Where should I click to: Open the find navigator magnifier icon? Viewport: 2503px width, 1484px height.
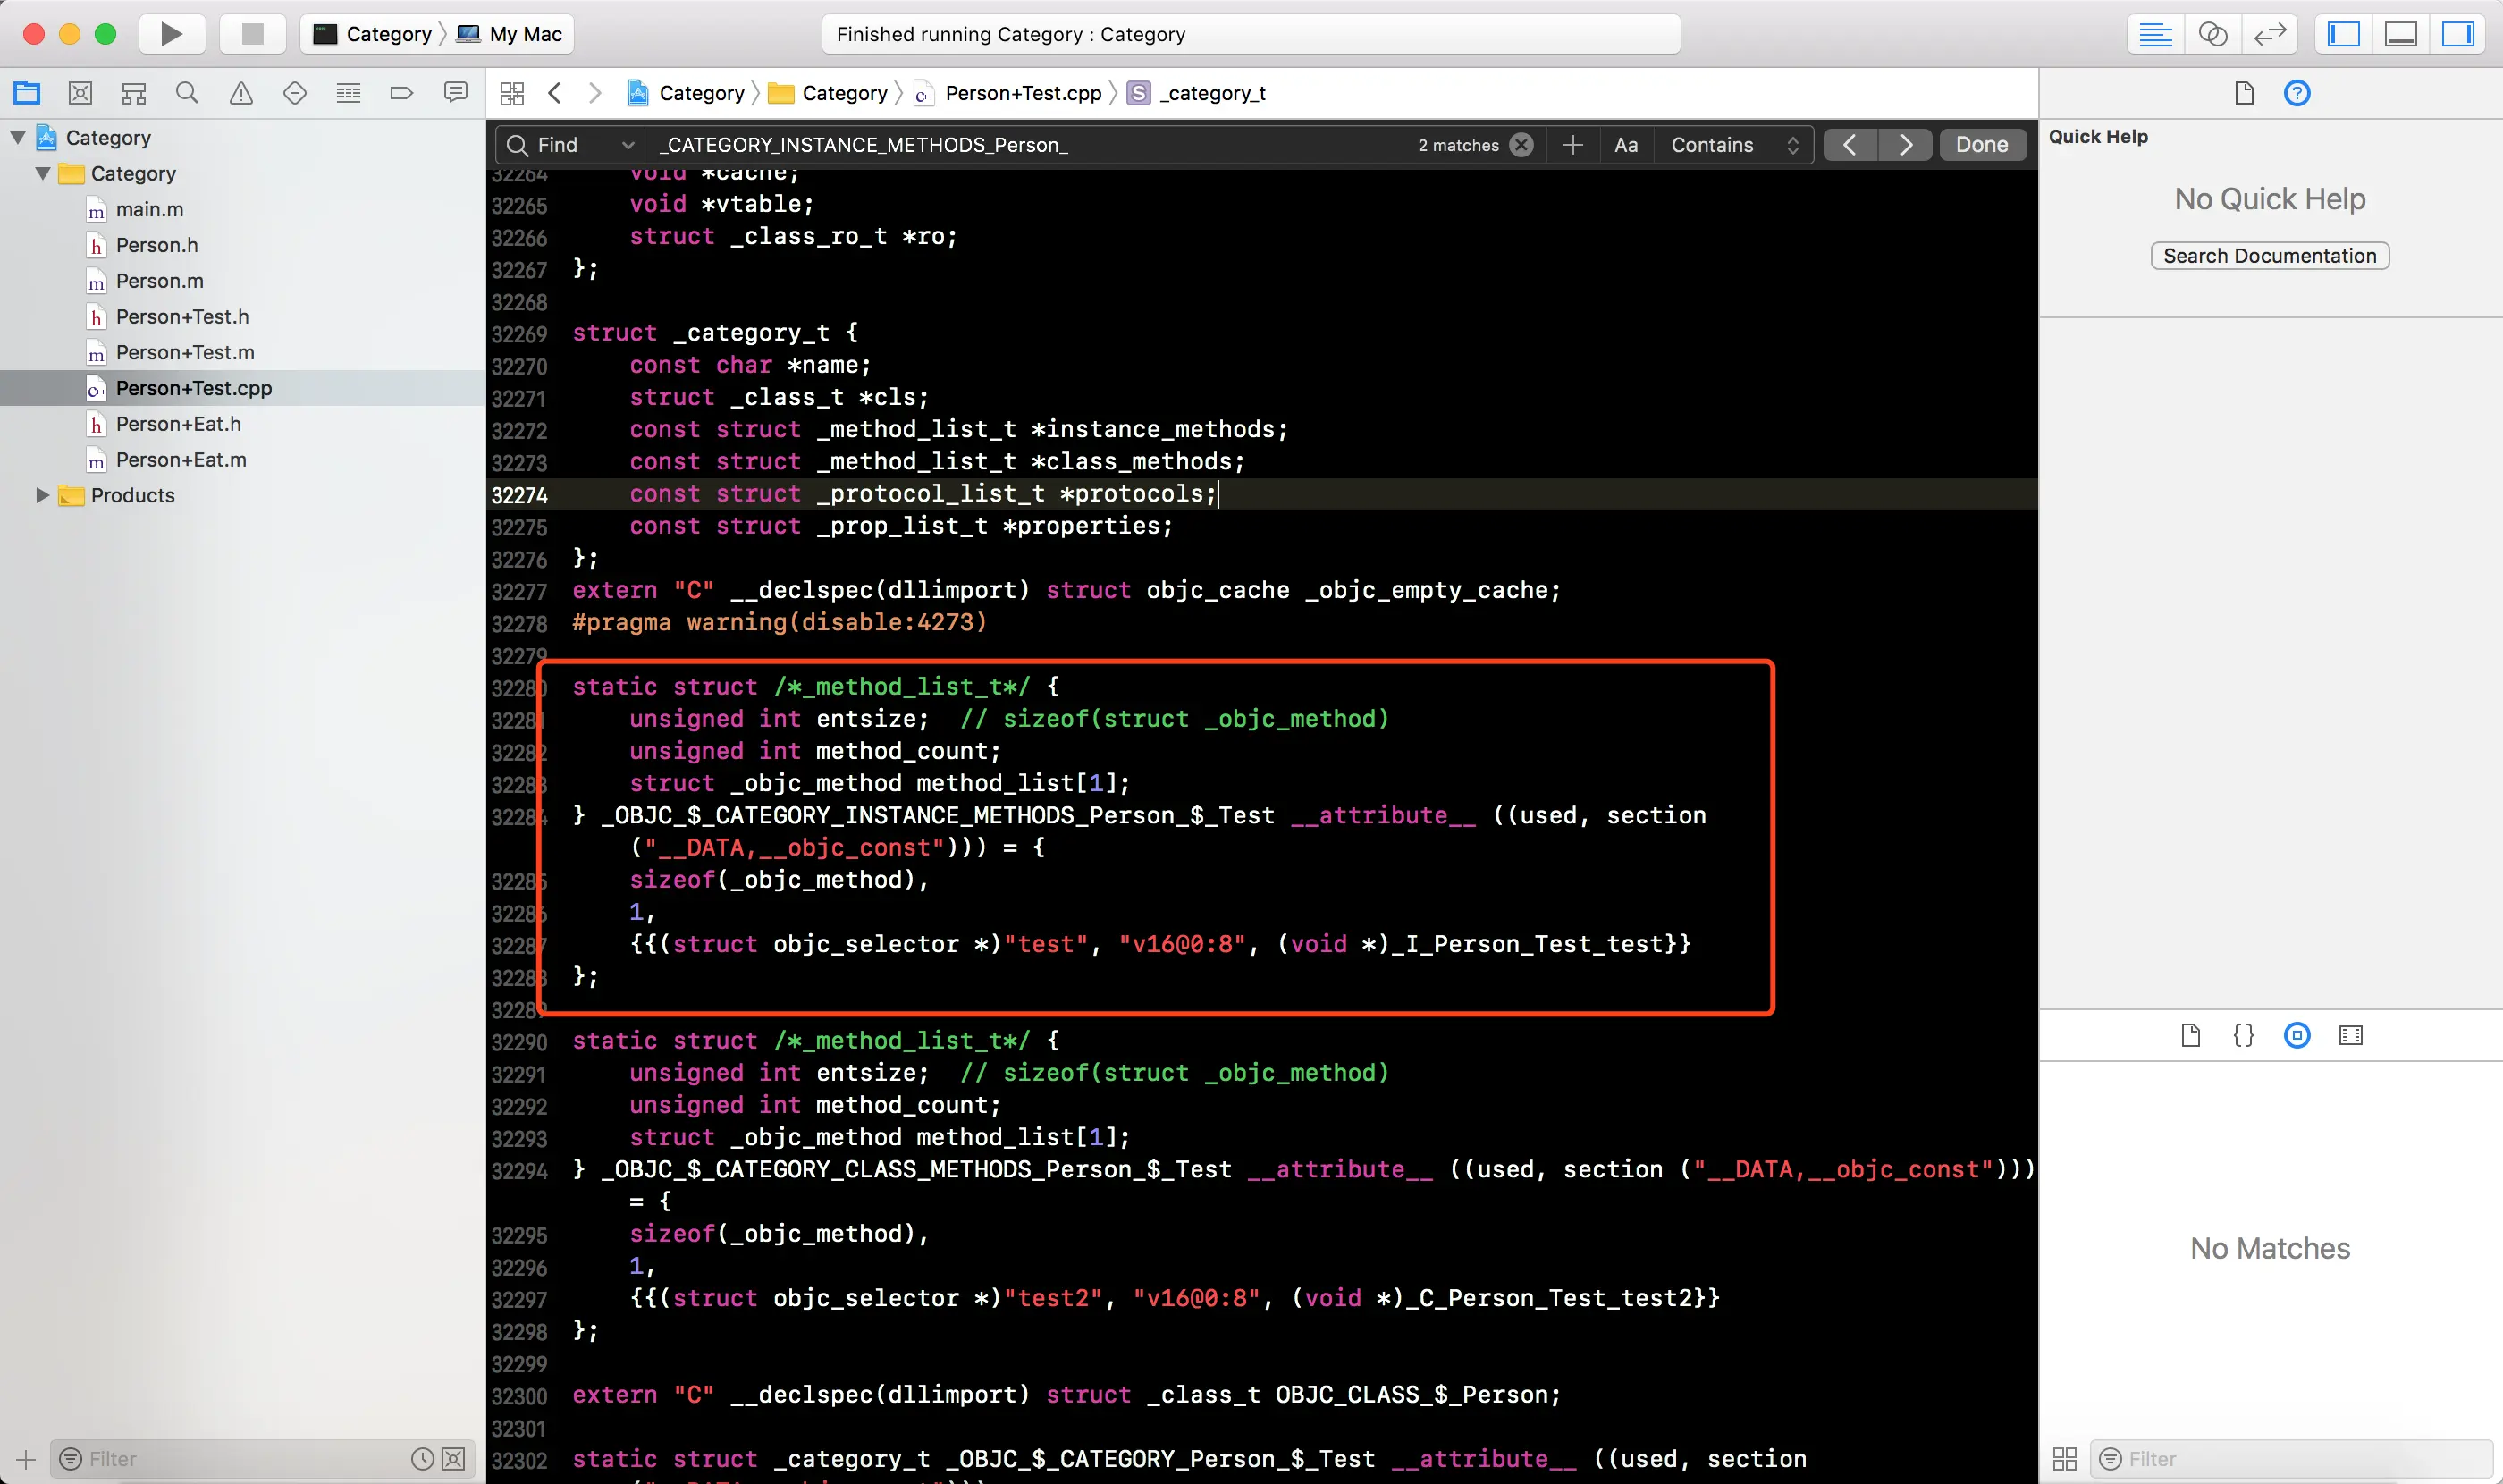(187, 93)
